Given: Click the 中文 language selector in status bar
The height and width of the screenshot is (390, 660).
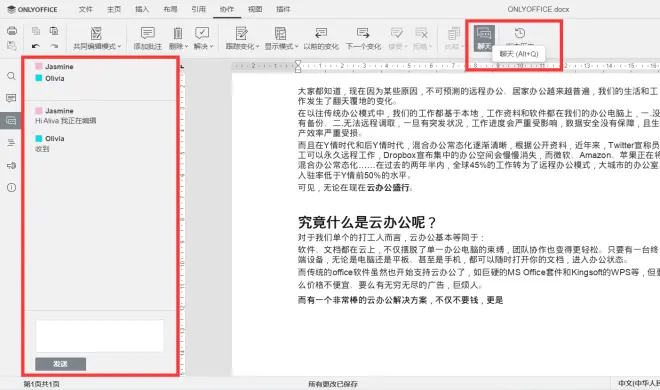Looking at the screenshot, I should pos(639,383).
